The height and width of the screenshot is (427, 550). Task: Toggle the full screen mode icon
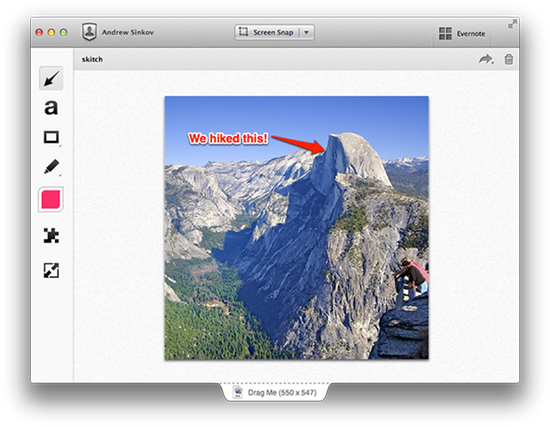pyautogui.click(x=512, y=24)
